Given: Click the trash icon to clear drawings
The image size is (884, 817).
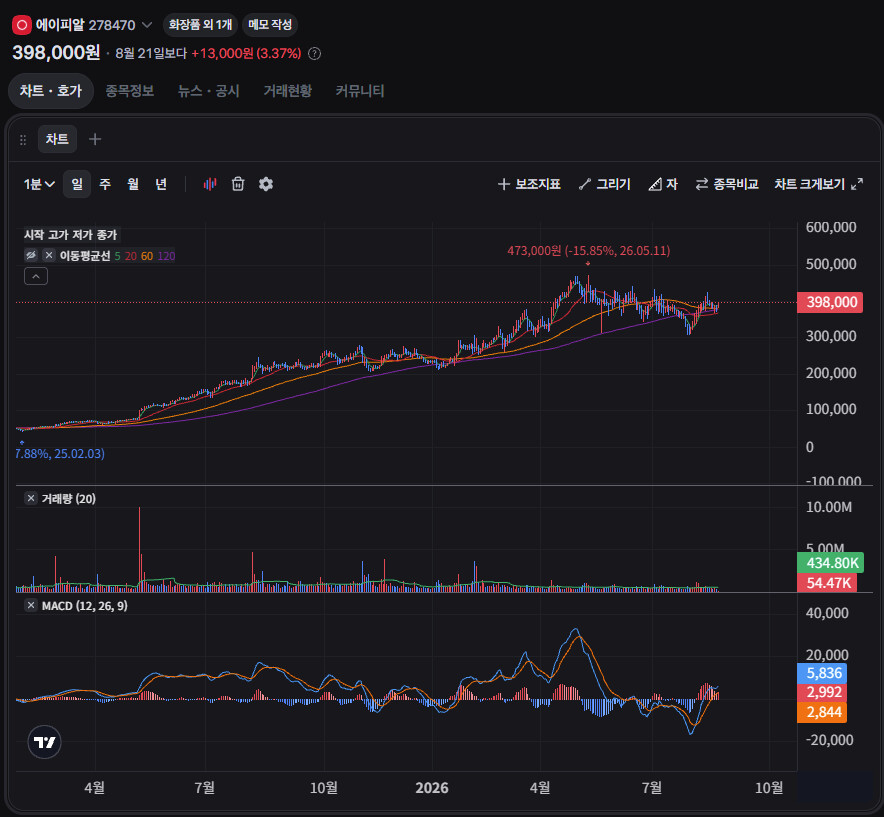Looking at the screenshot, I should click(238, 184).
